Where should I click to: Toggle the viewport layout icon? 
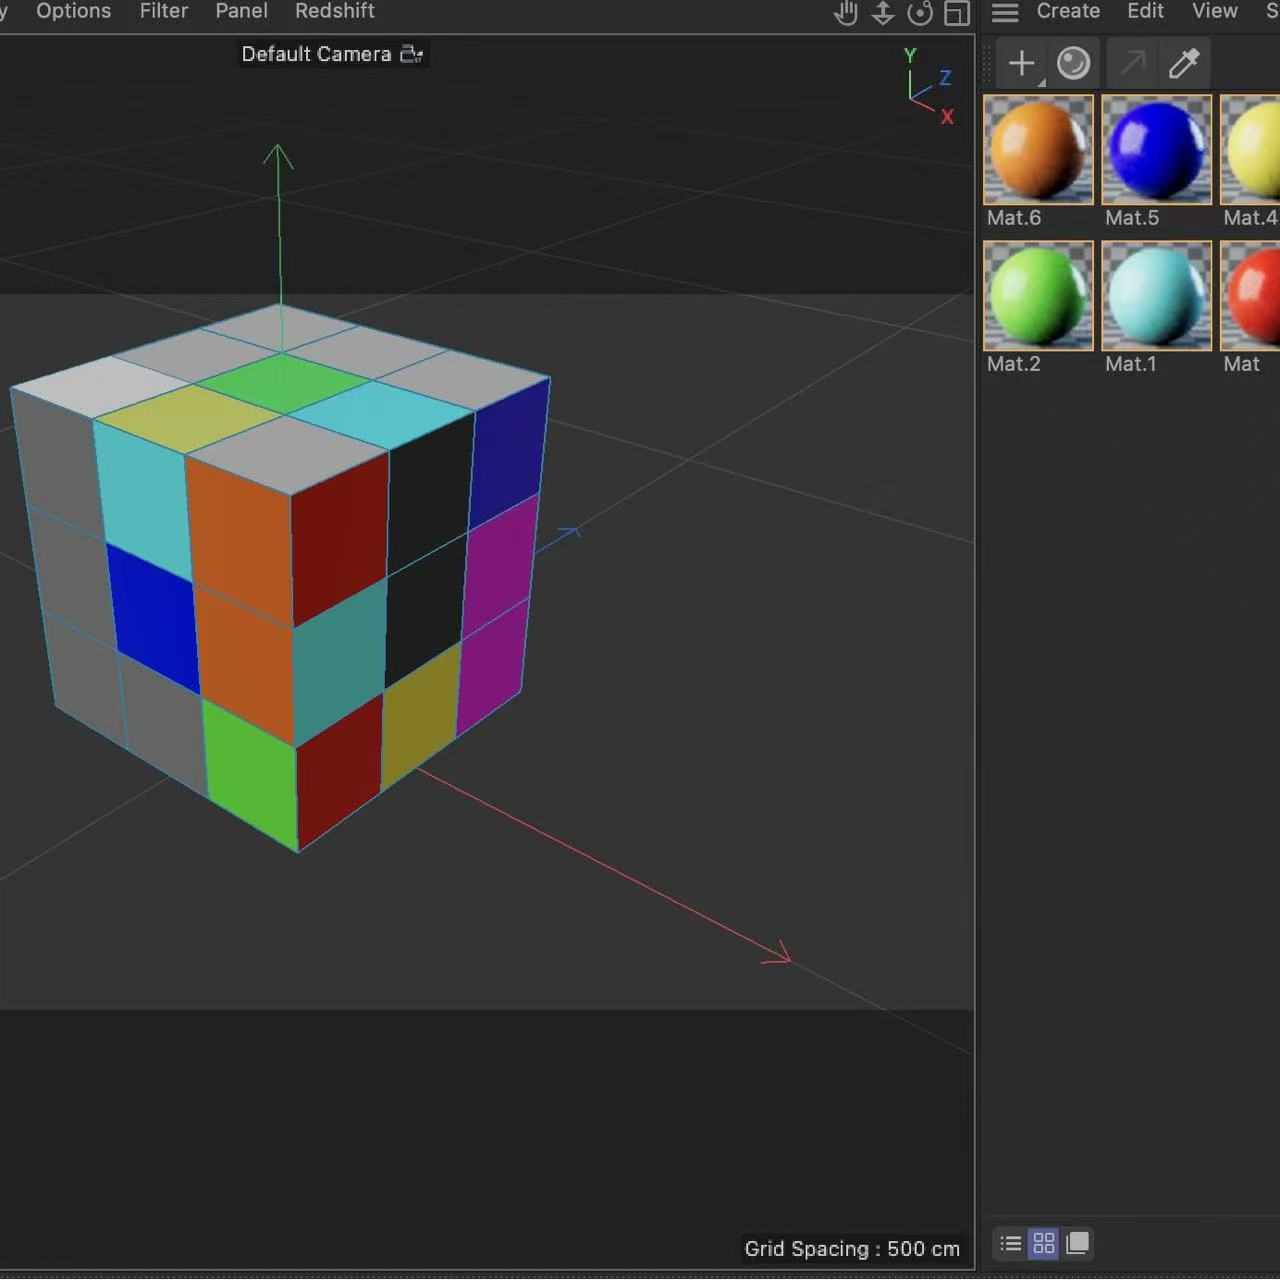(x=956, y=13)
